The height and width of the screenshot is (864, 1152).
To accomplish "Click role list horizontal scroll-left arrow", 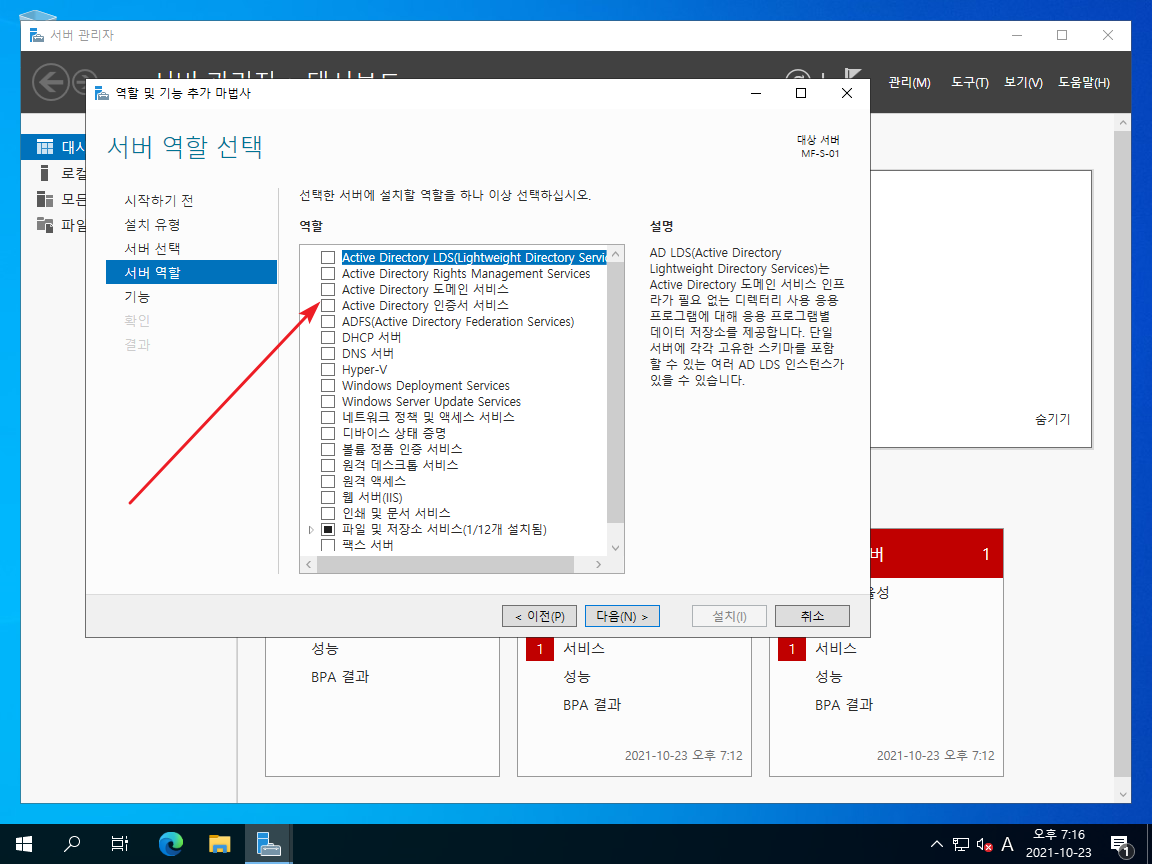I will tap(309, 564).
